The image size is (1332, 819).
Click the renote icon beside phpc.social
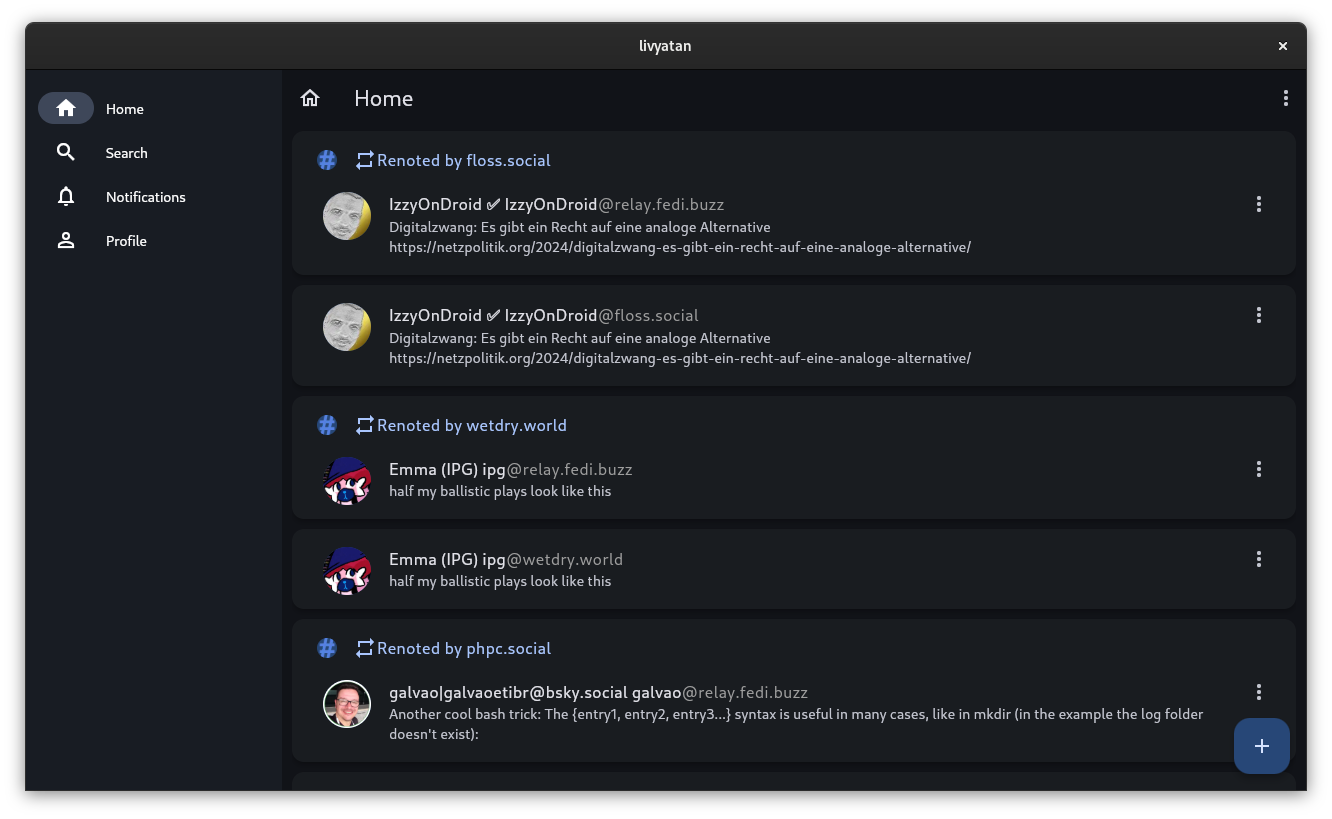point(364,648)
